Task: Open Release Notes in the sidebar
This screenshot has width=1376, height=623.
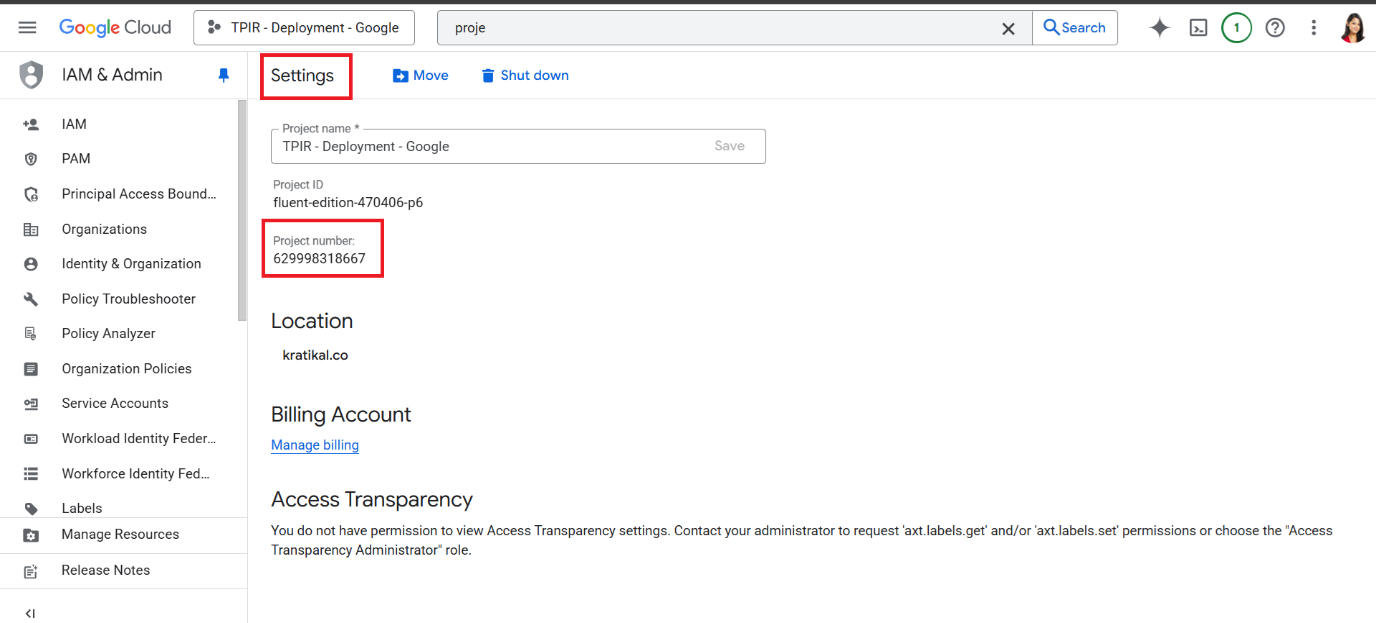Action: (121, 571)
